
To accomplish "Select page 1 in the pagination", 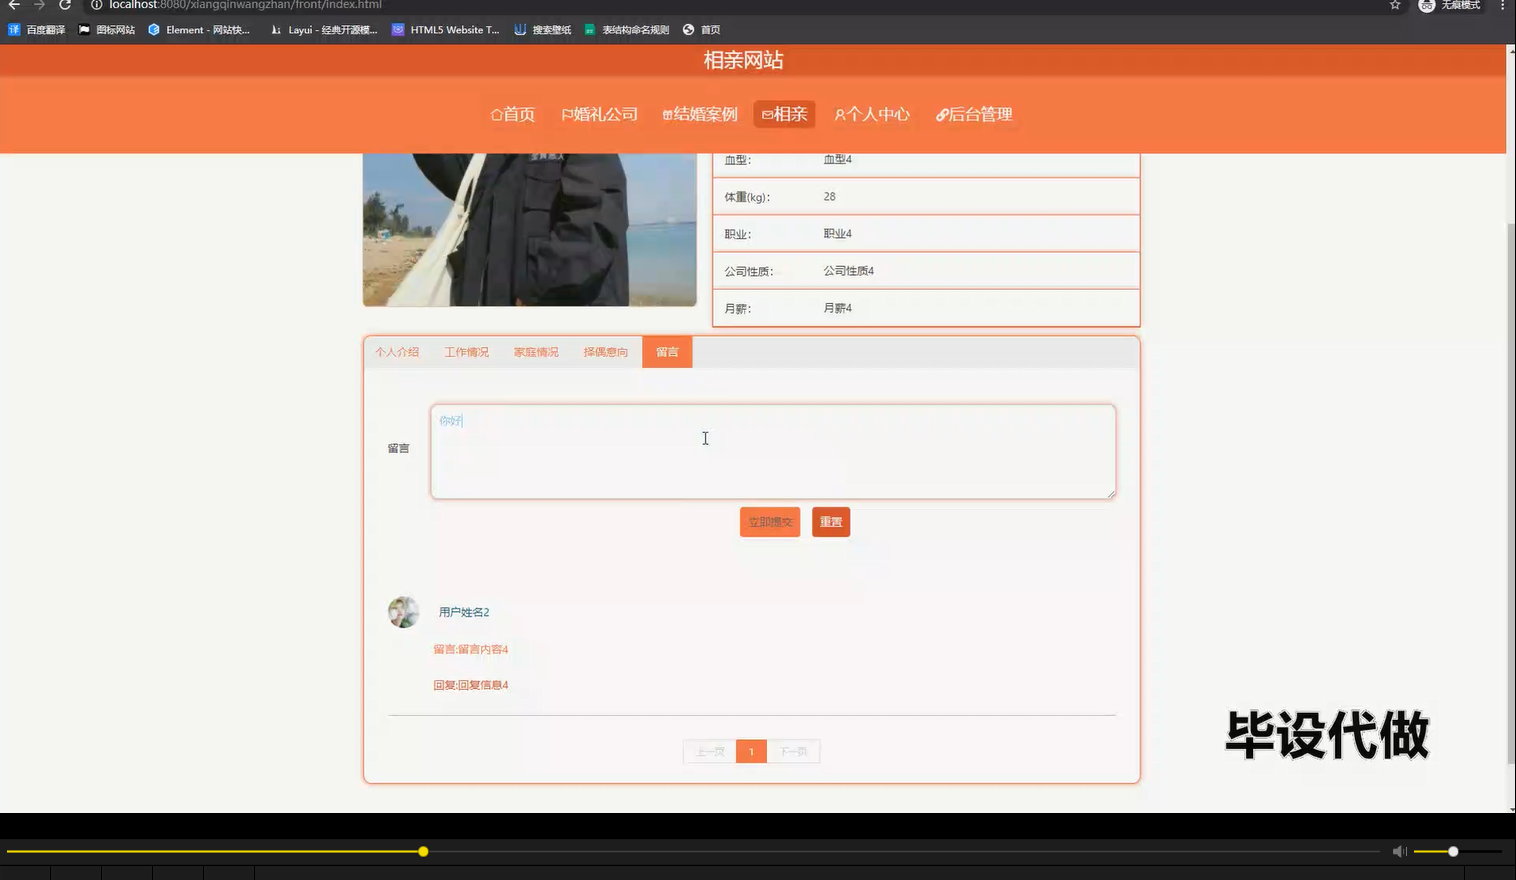I will tap(751, 752).
